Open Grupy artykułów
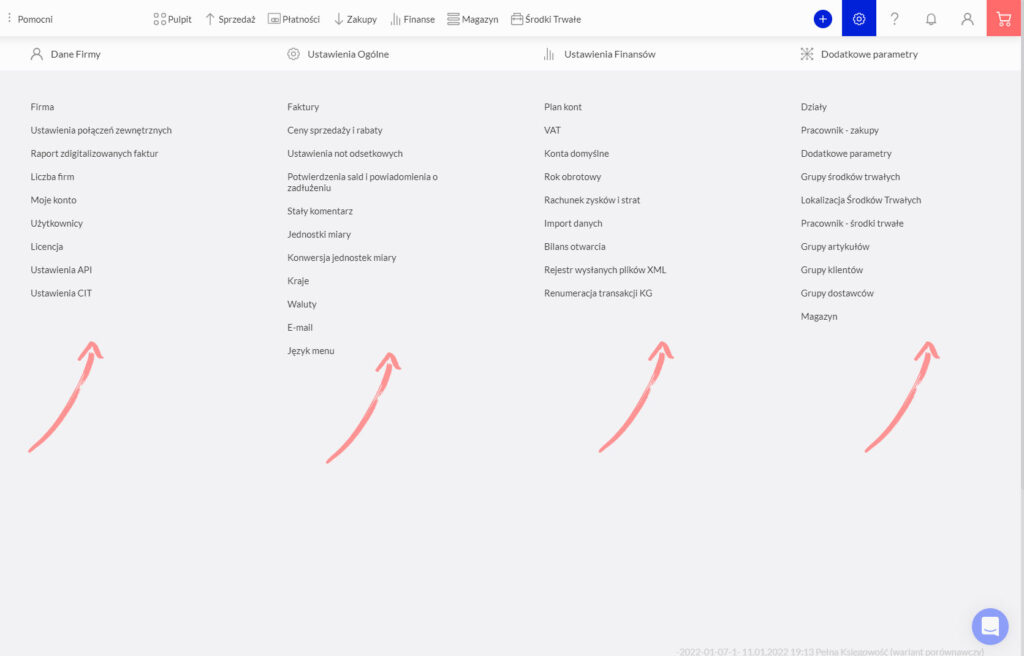 [x=835, y=246]
